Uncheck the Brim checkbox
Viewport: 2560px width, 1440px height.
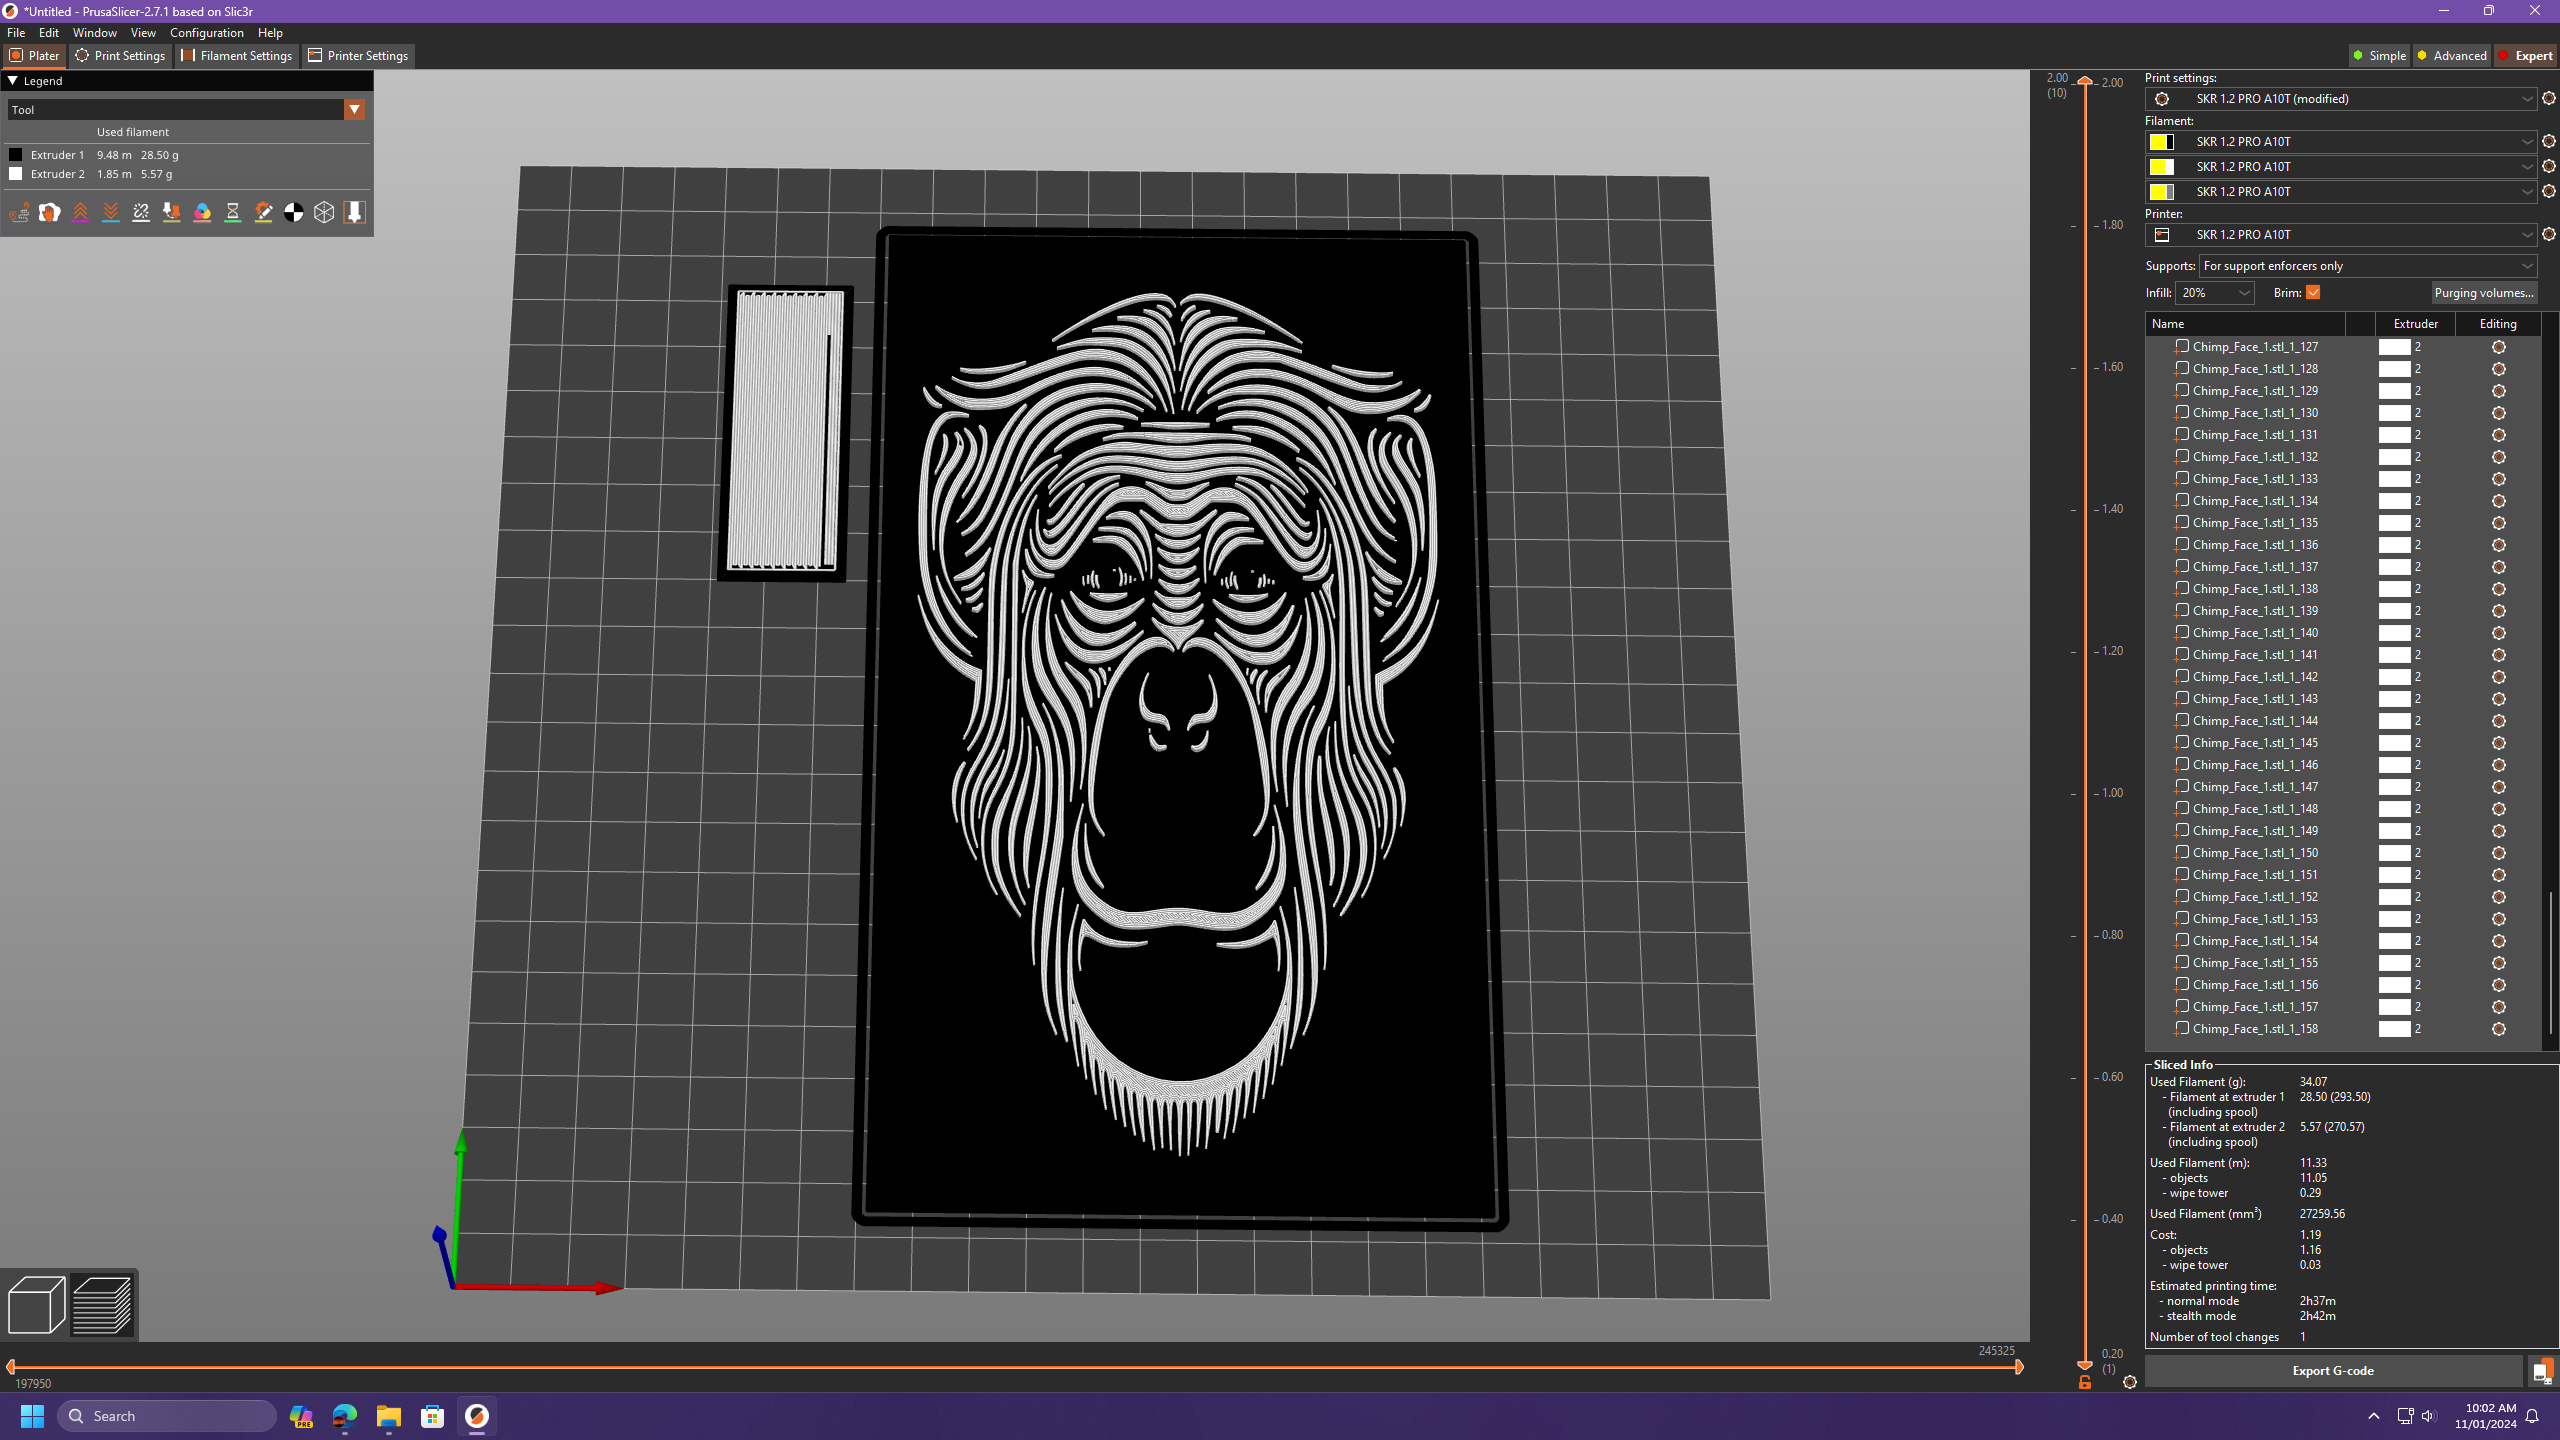click(2313, 292)
